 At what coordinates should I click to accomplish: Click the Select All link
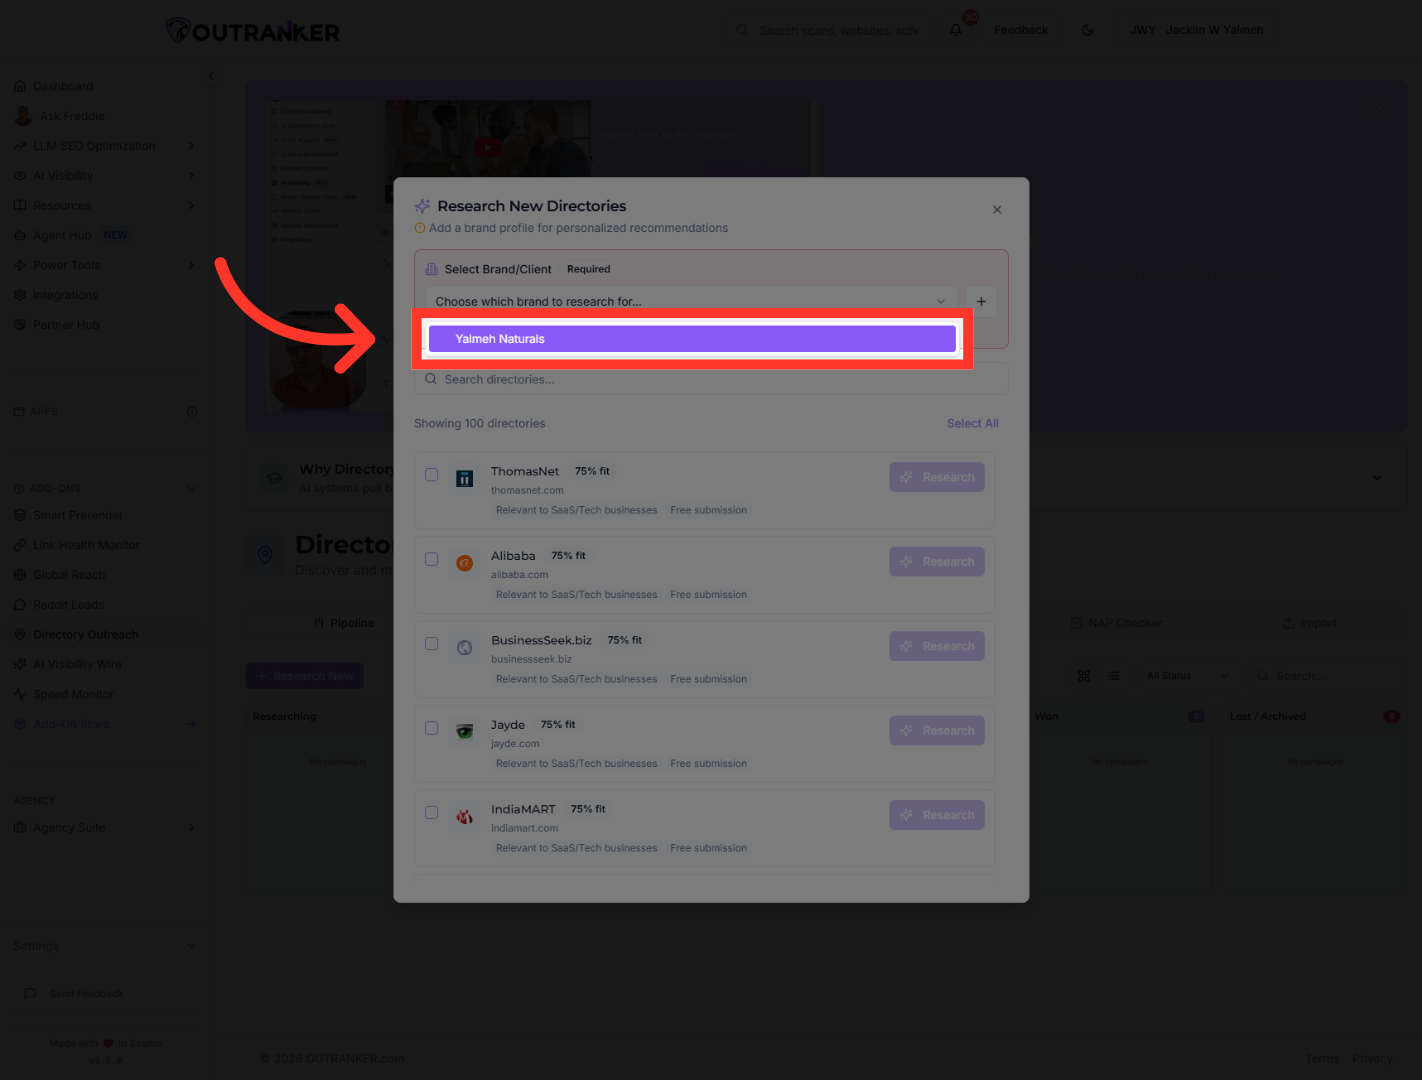click(972, 424)
